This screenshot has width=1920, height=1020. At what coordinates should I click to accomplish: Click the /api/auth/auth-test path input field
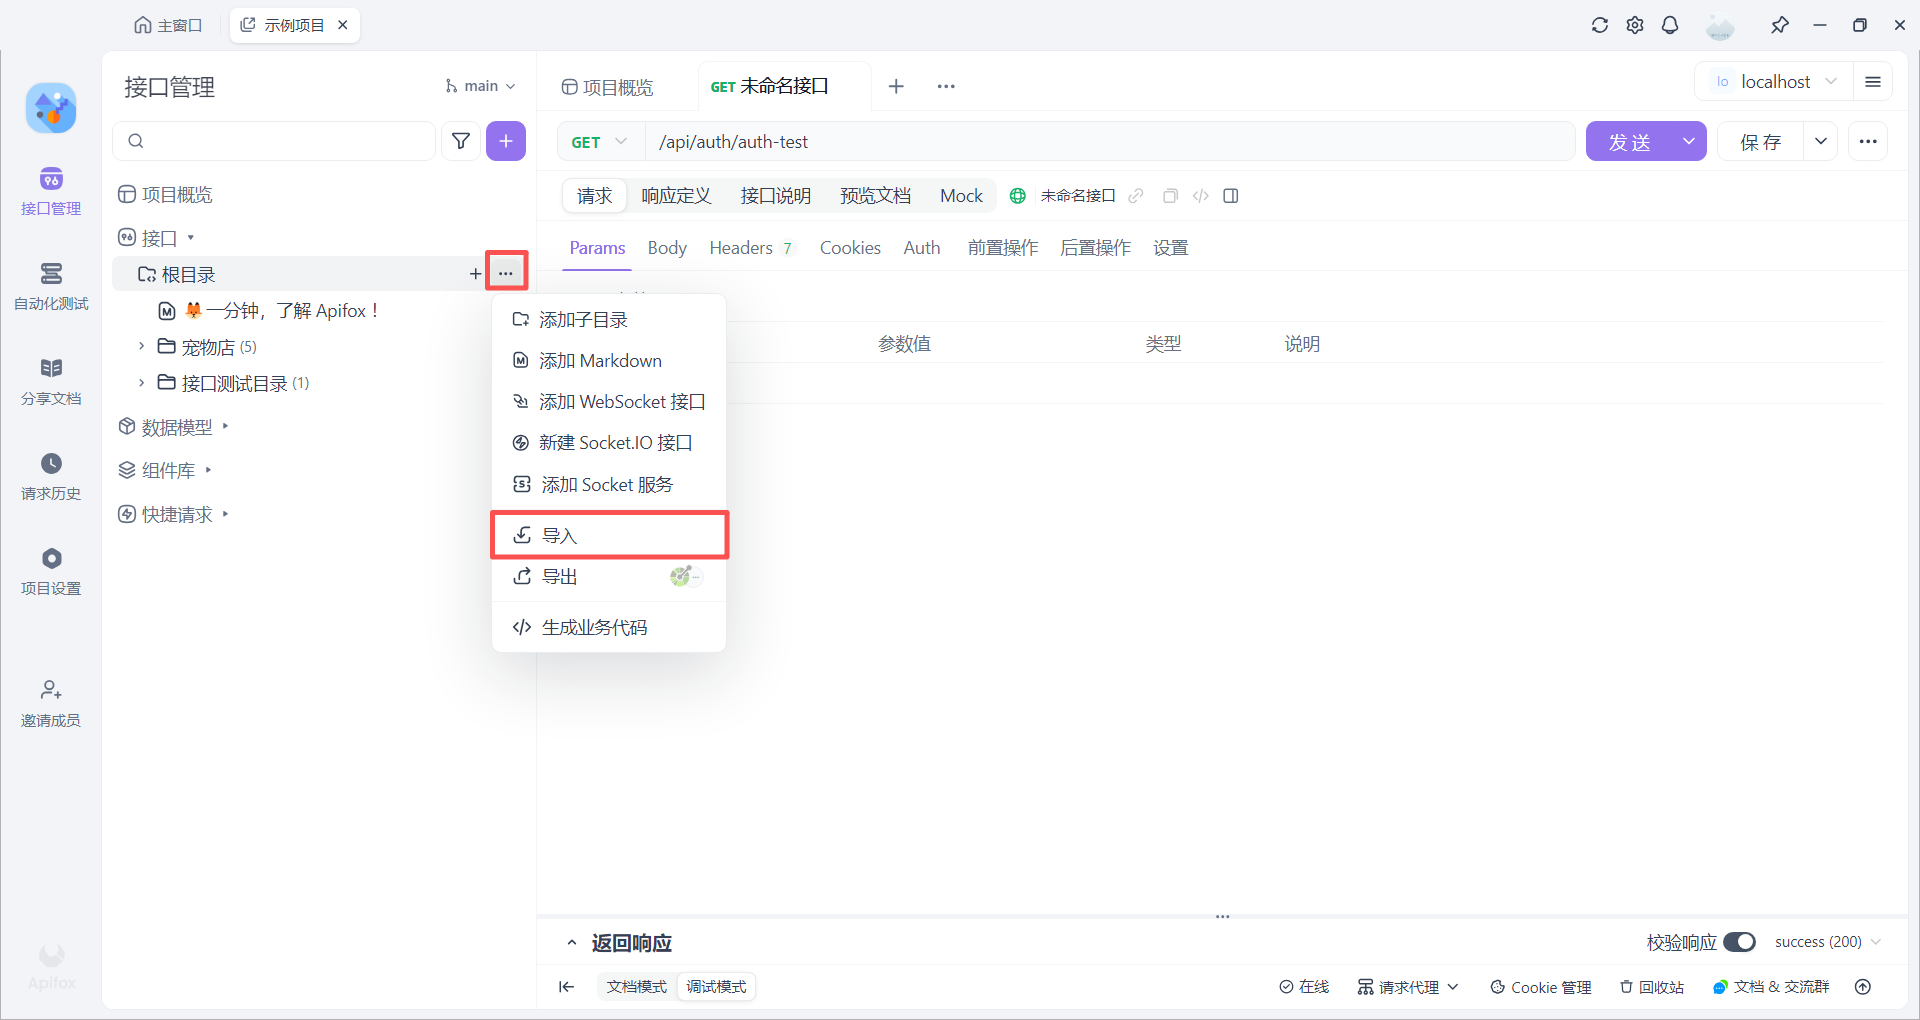click(x=1000, y=141)
